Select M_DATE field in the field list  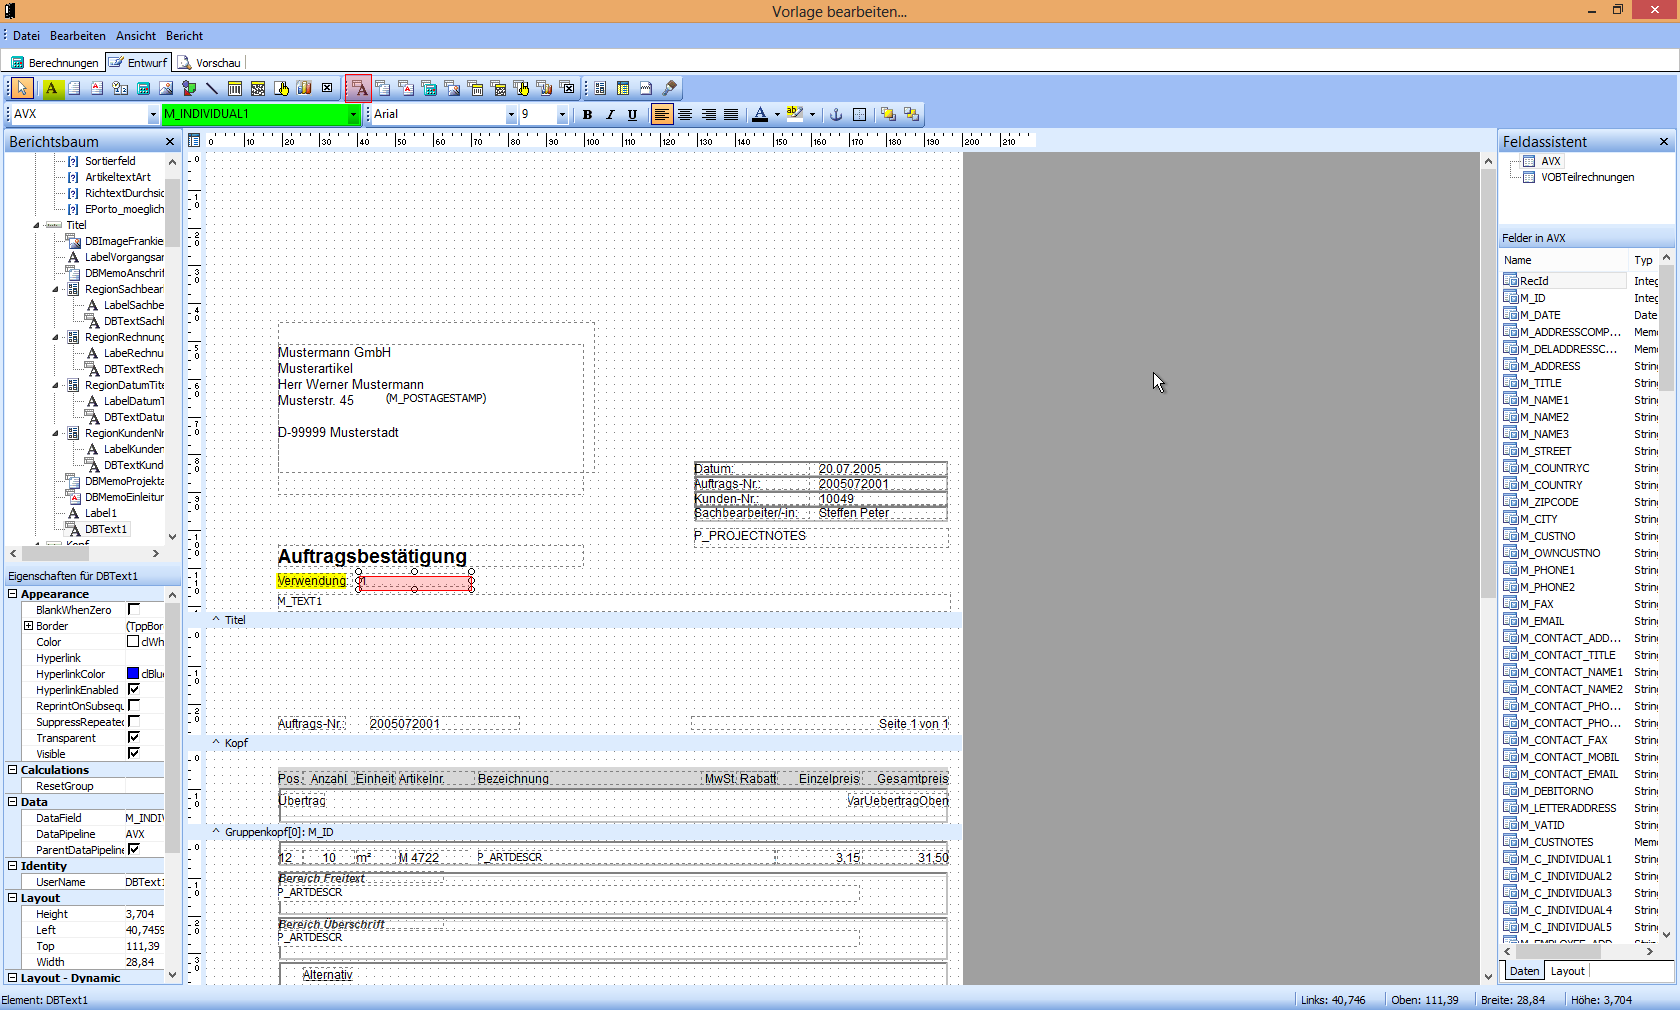click(x=1540, y=315)
